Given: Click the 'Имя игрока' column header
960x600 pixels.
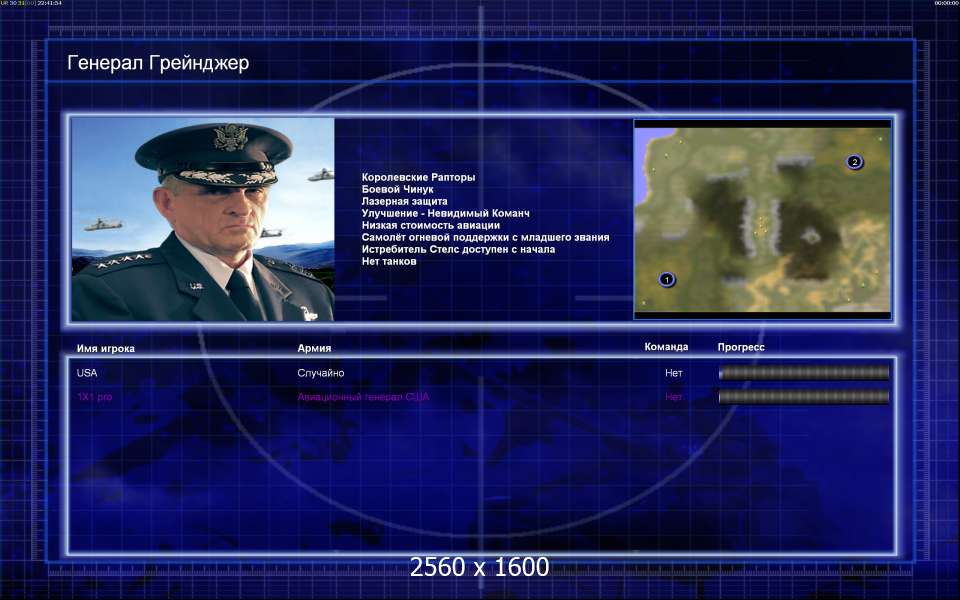Looking at the screenshot, I should pos(105,348).
